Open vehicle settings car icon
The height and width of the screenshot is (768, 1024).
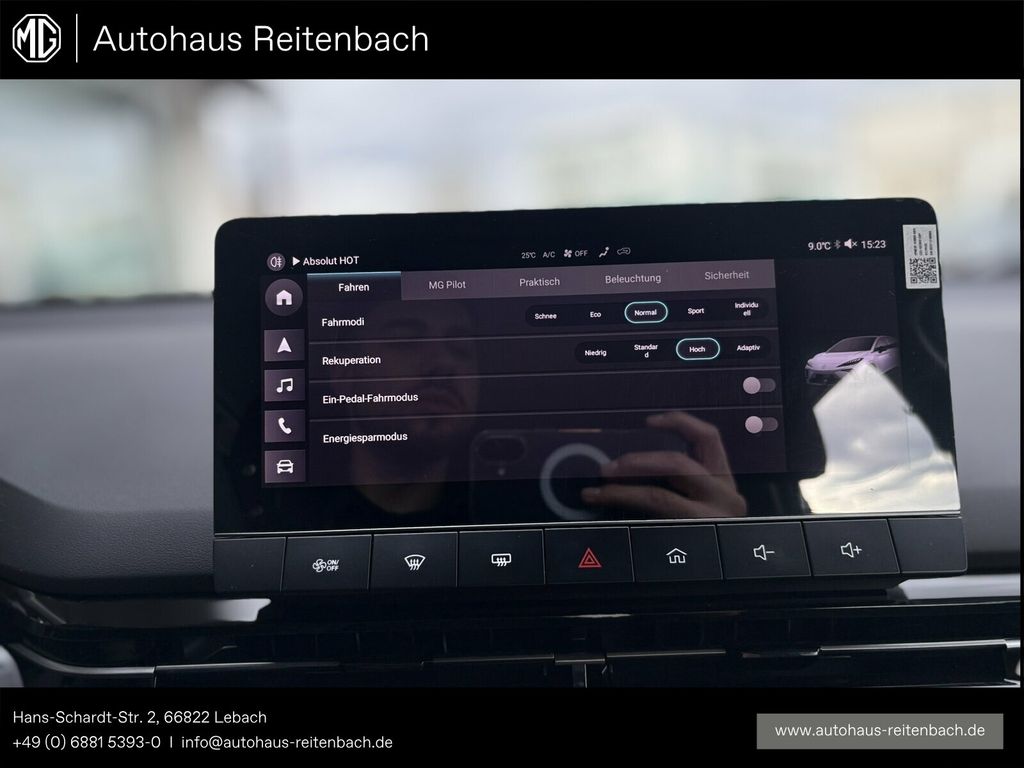[x=285, y=467]
